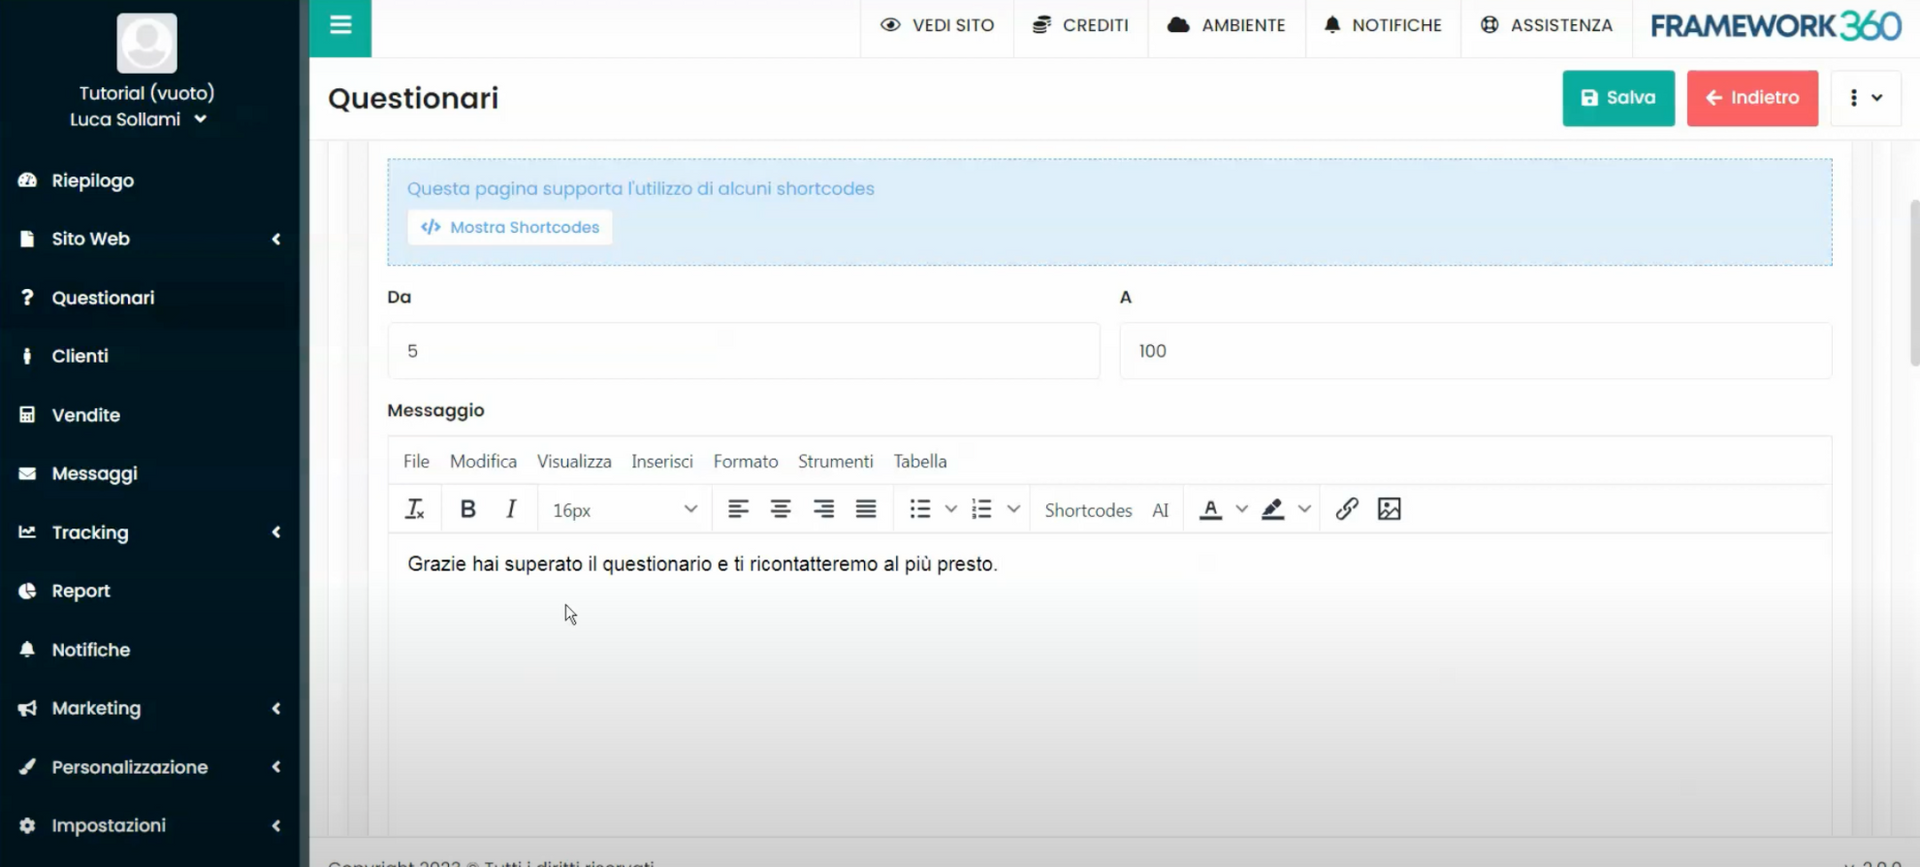Expand the text color picker arrow
The height and width of the screenshot is (867, 1920).
click(1242, 510)
